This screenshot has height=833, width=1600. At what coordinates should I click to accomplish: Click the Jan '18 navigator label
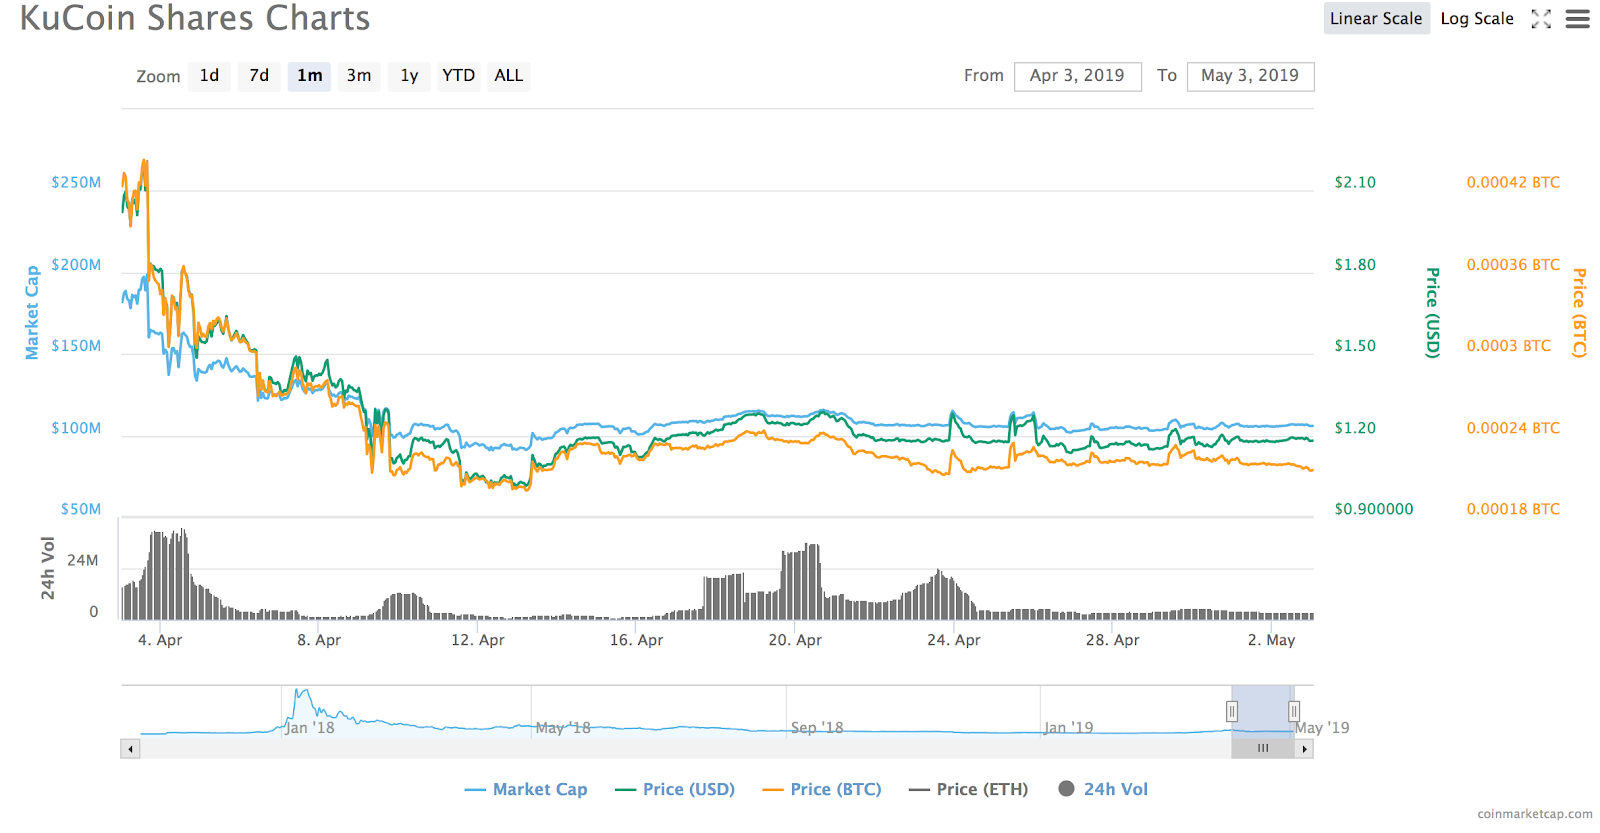pyautogui.click(x=310, y=728)
